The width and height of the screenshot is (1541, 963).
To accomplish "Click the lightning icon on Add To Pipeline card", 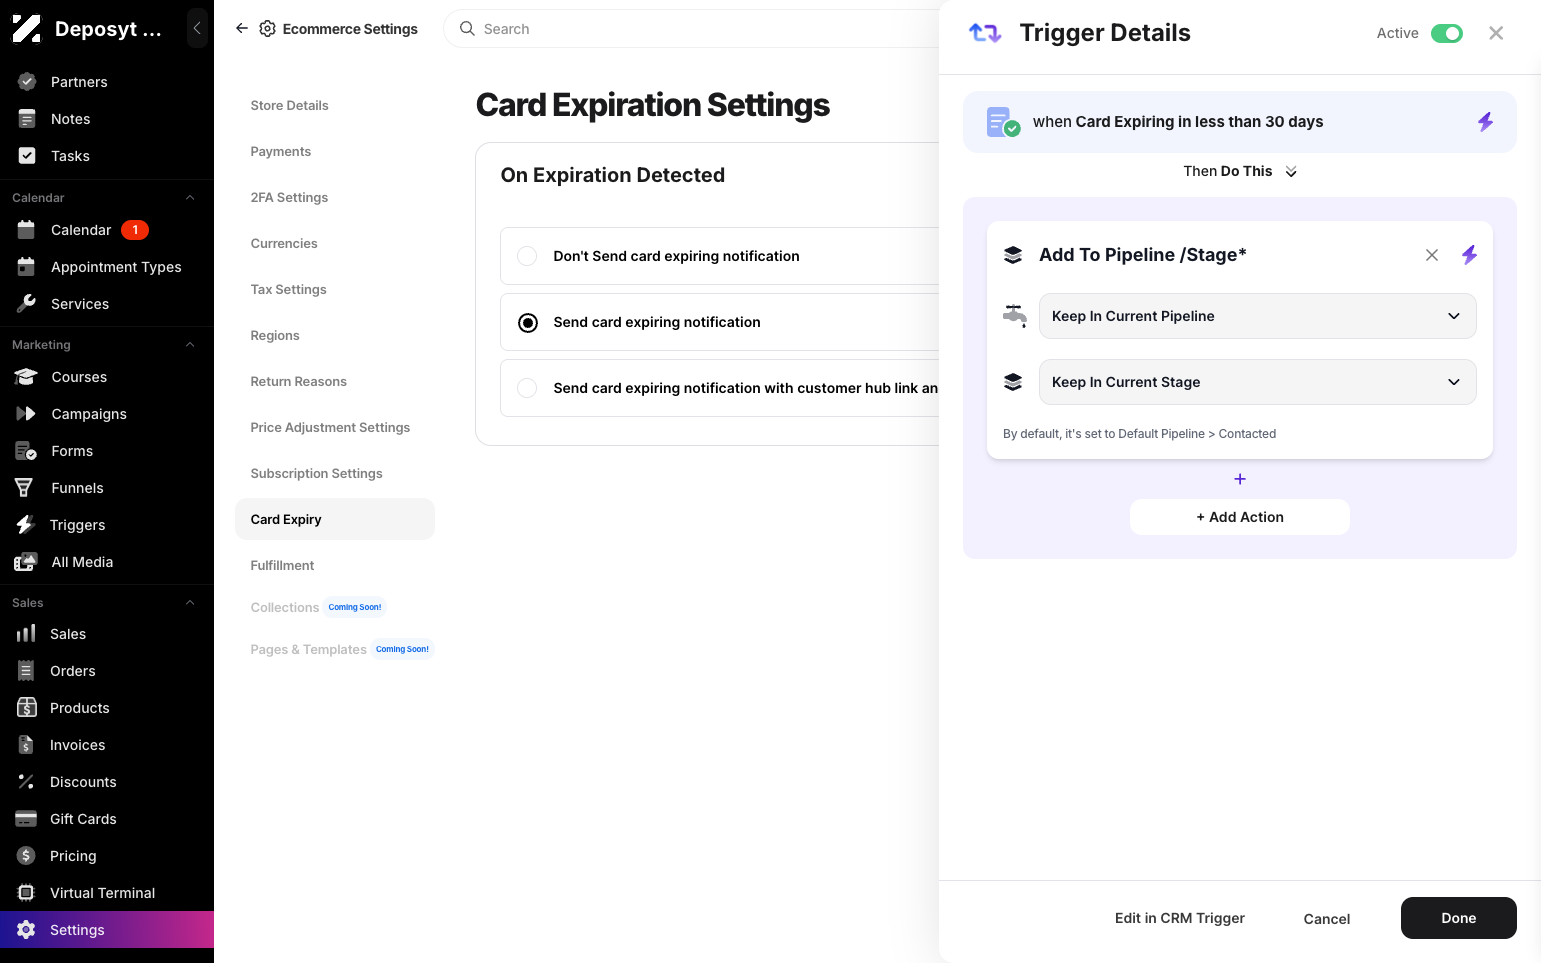I will (x=1469, y=255).
